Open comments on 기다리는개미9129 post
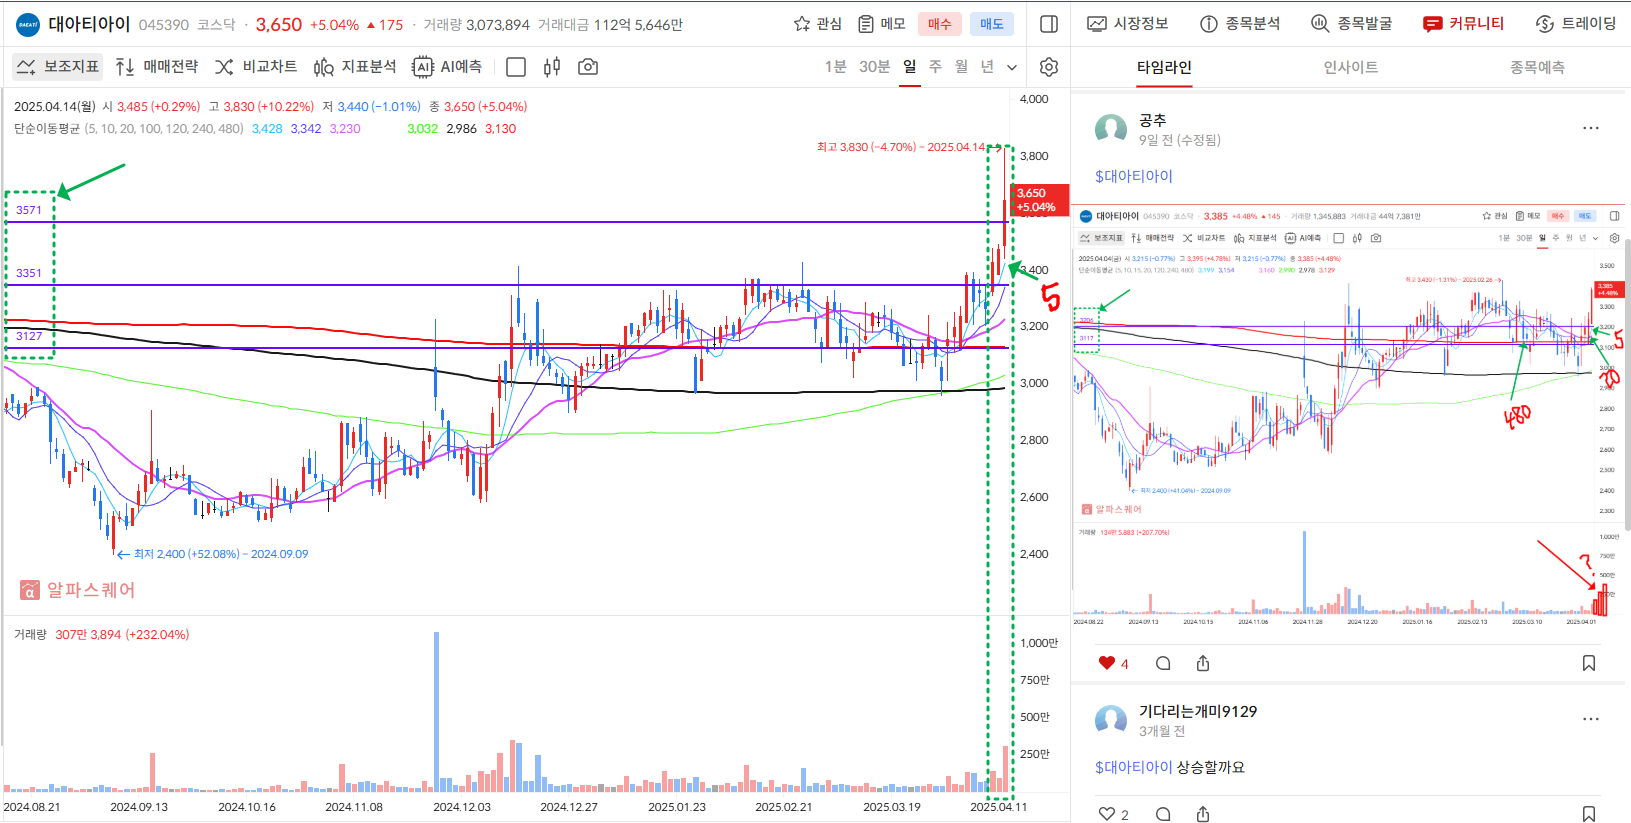This screenshot has width=1631, height=823. (x=1163, y=814)
